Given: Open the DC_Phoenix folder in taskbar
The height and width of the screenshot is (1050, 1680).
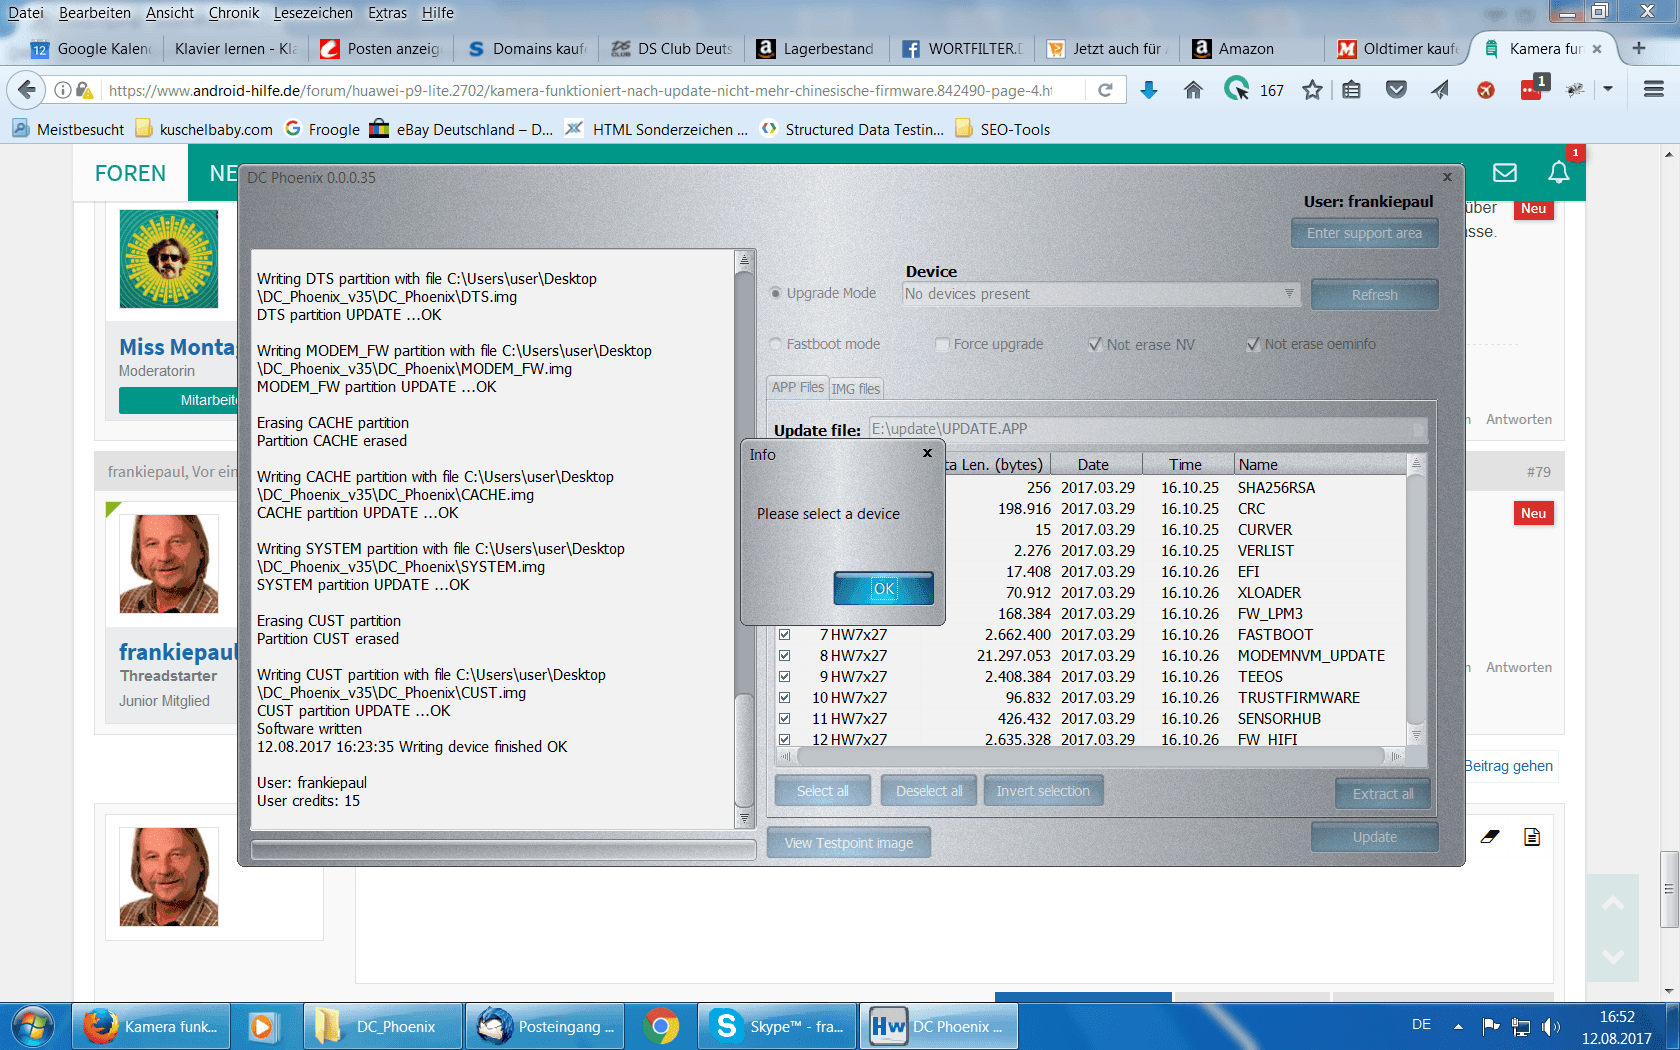Looking at the screenshot, I should click(383, 1026).
